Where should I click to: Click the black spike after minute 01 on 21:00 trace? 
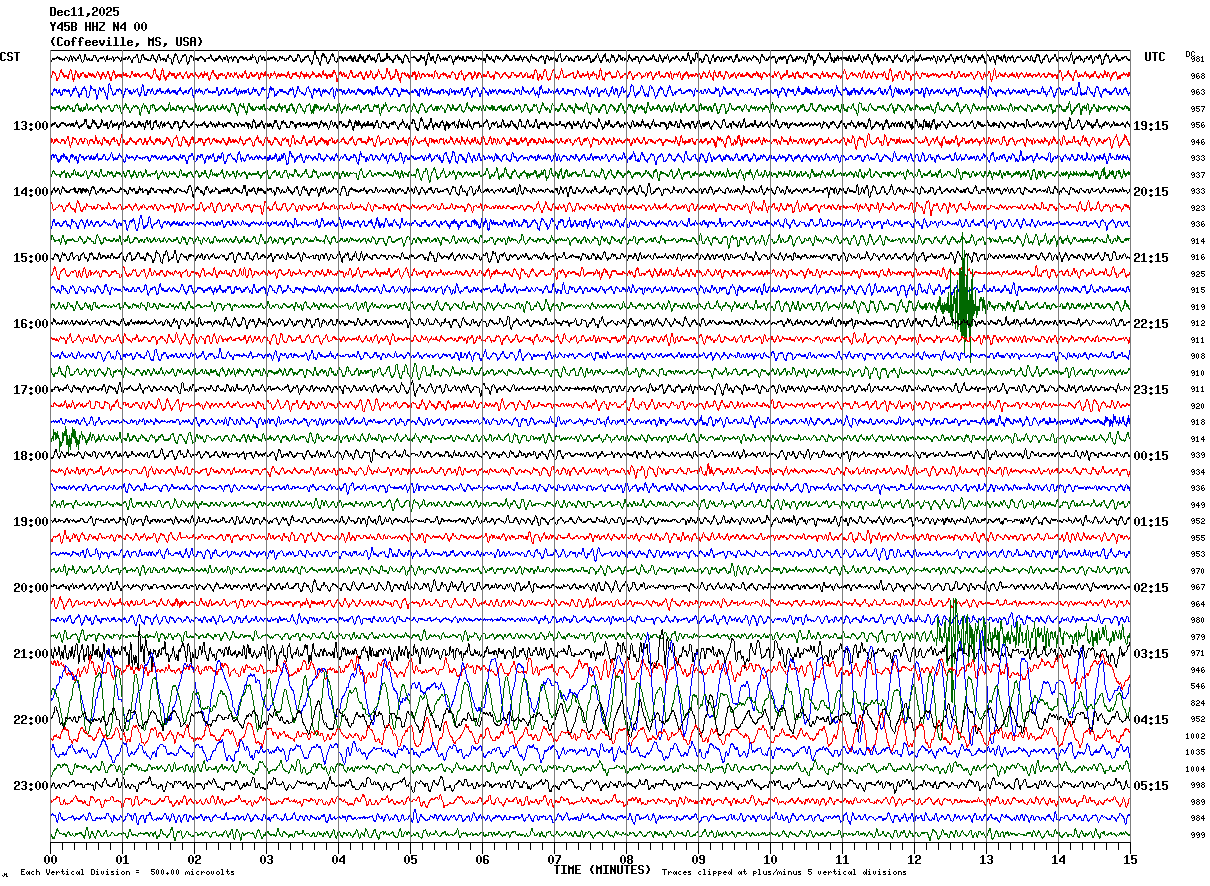[x=140, y=650]
